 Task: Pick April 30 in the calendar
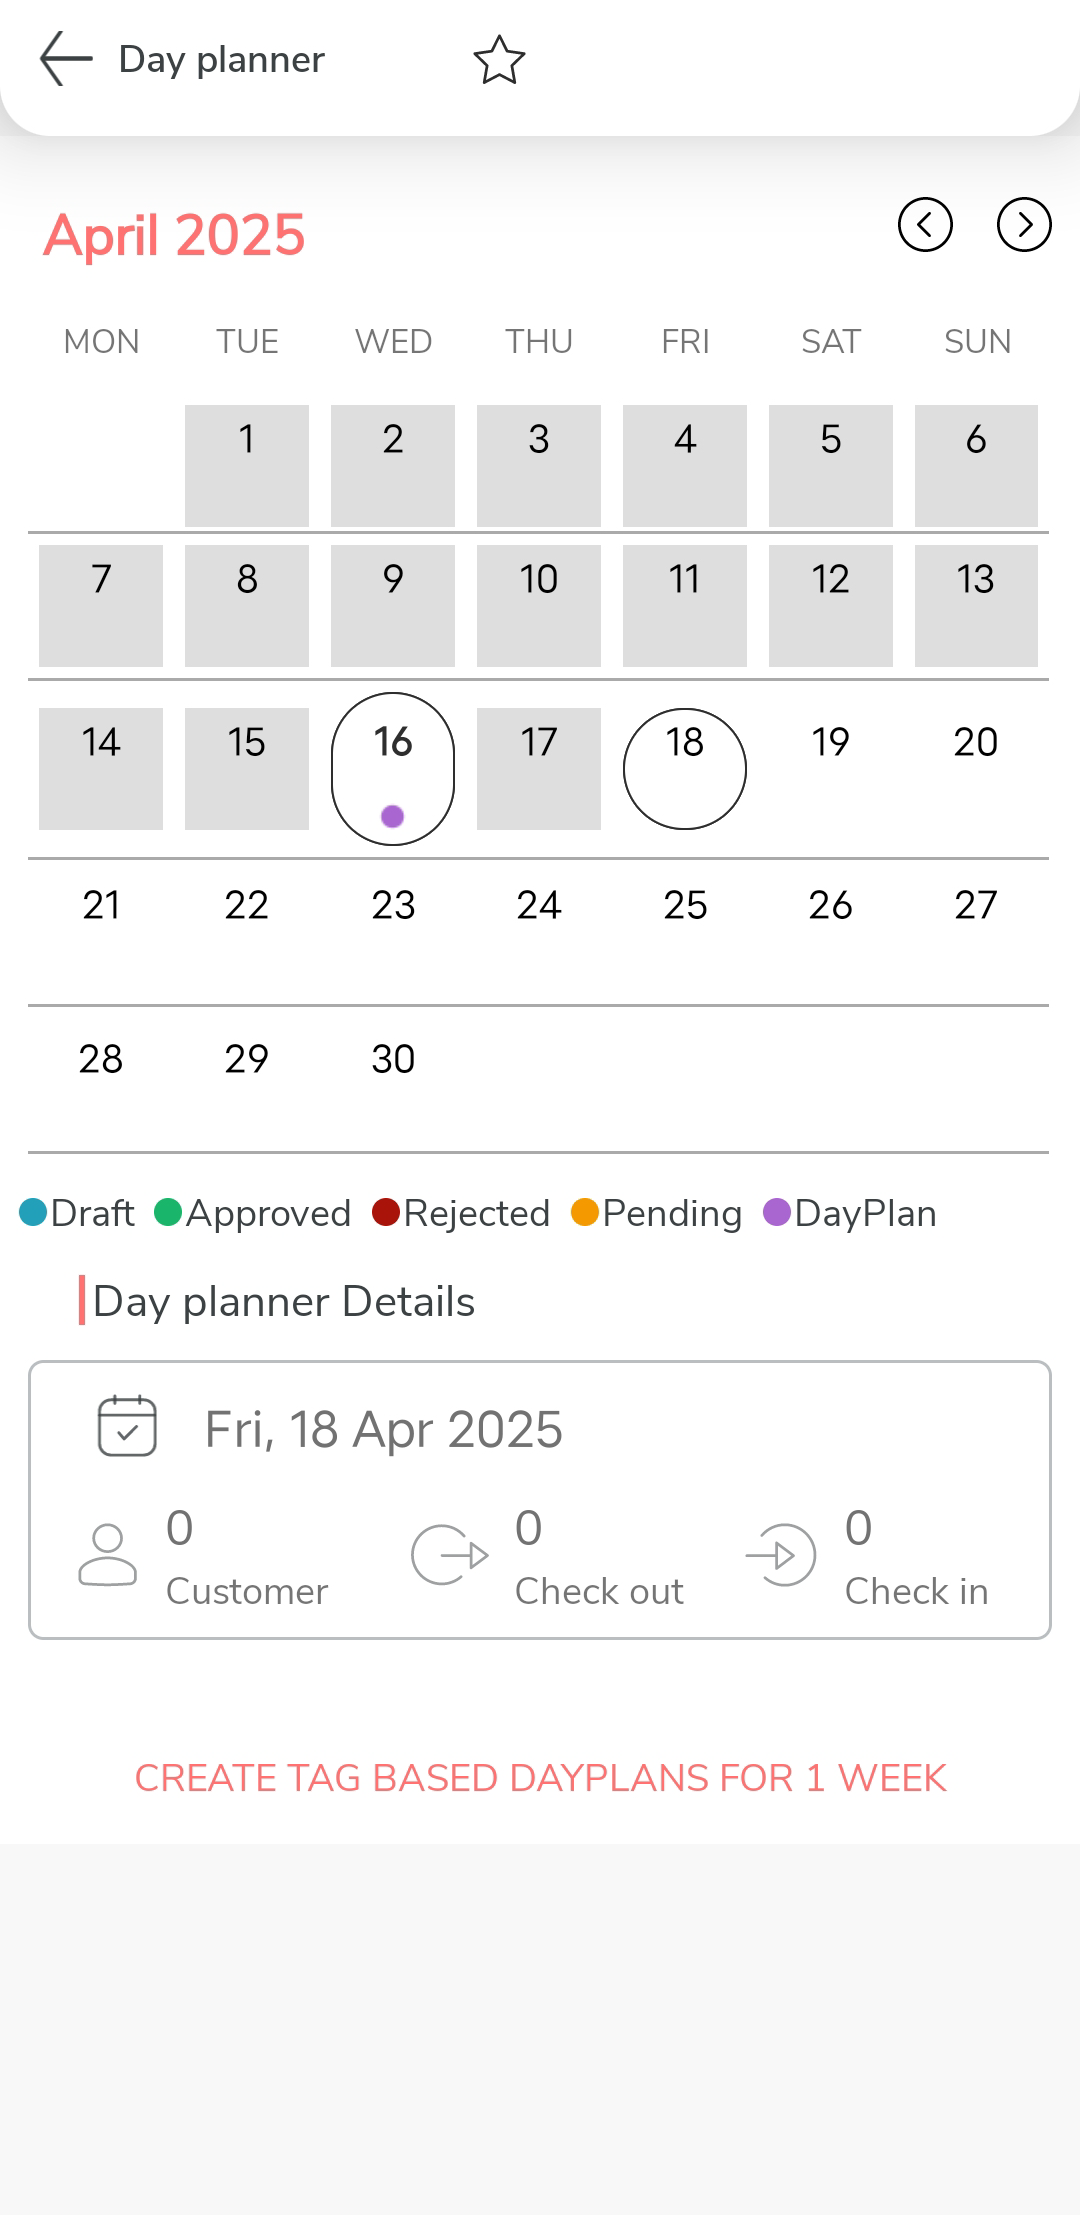(393, 1059)
